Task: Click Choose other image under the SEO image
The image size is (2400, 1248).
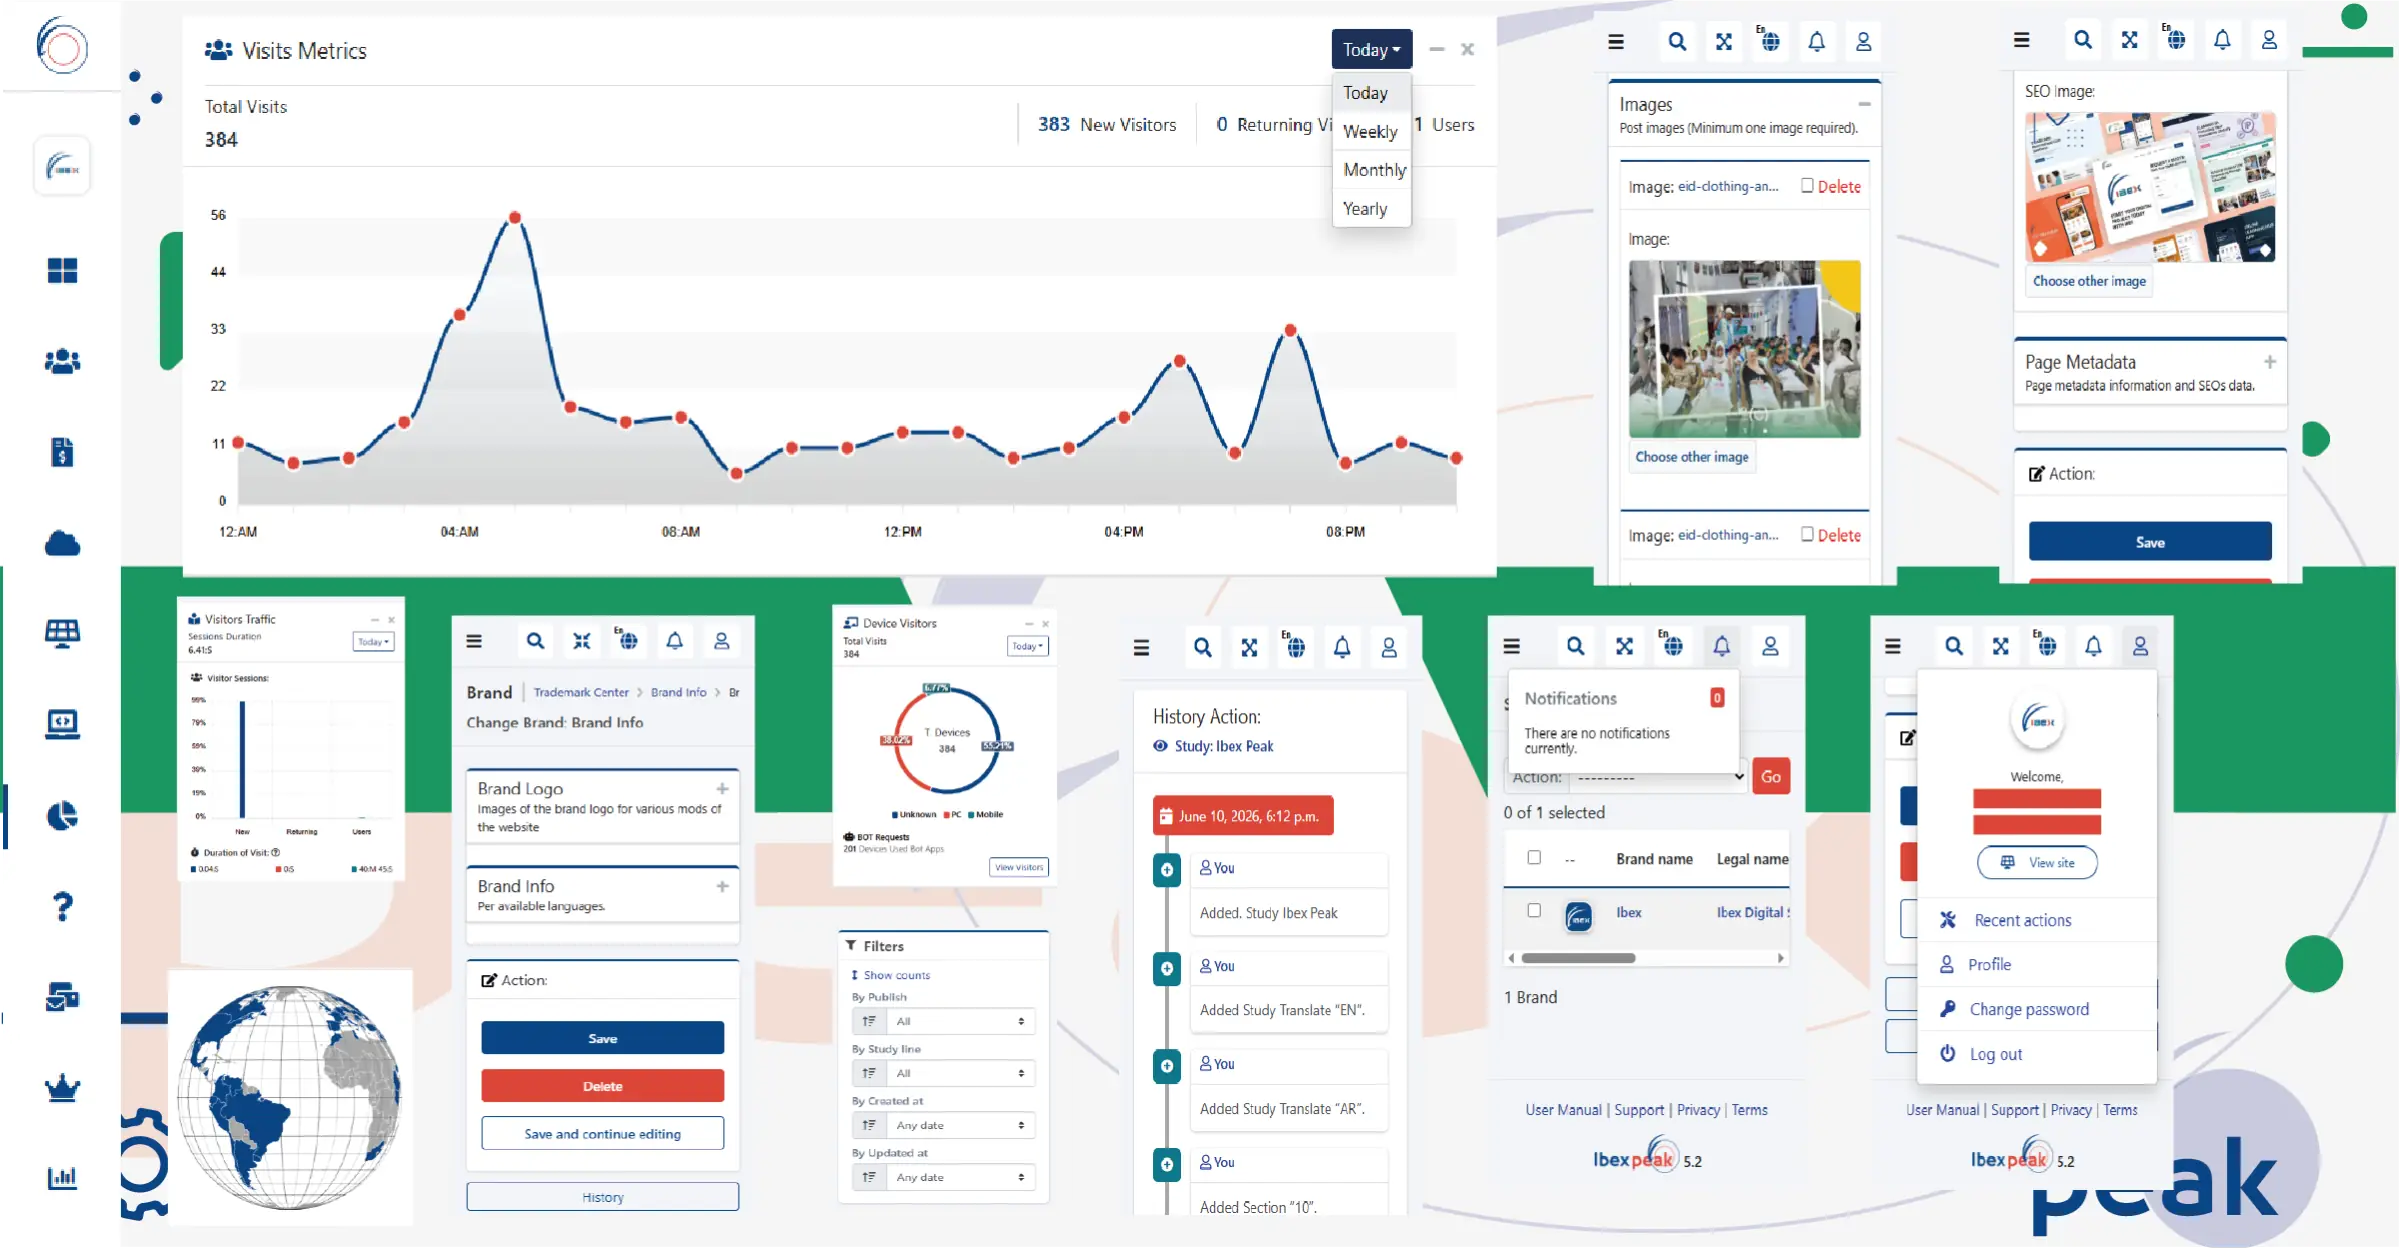Action: [2089, 281]
